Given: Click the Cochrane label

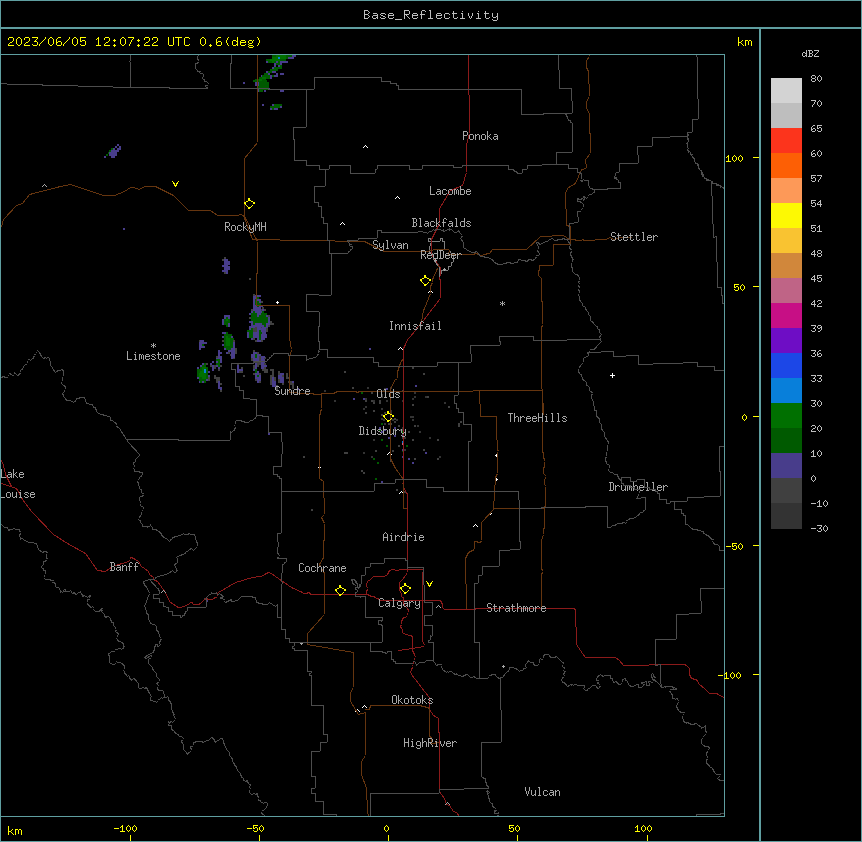Looking at the screenshot, I should pyautogui.click(x=322, y=568).
